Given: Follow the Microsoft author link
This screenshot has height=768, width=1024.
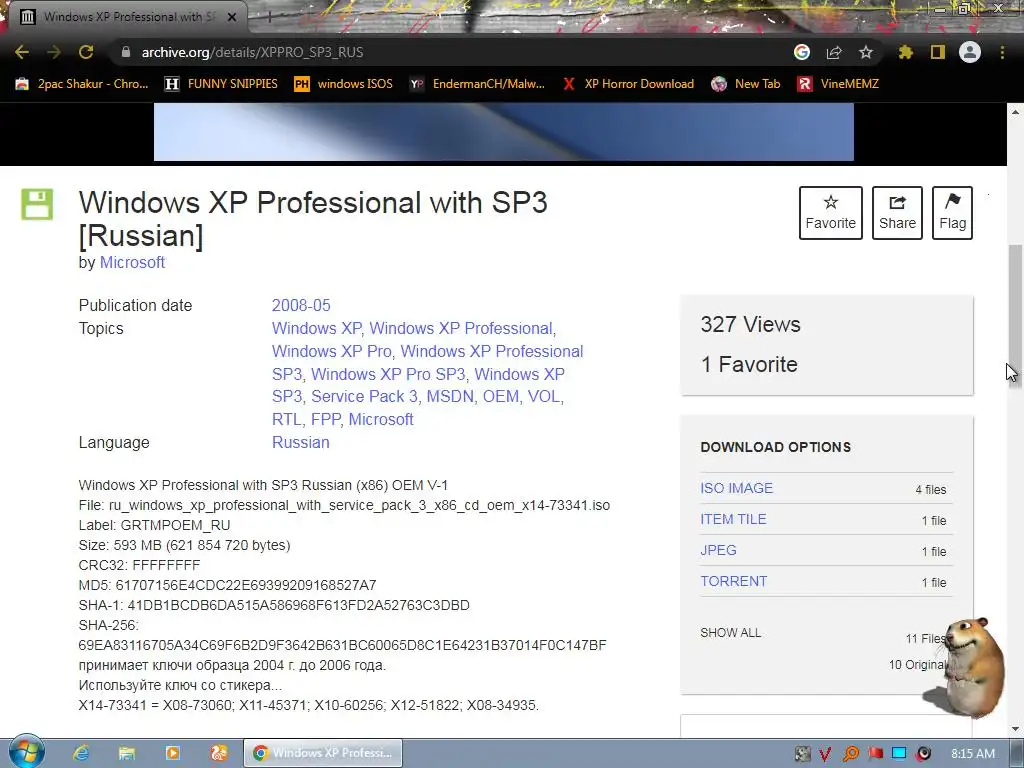Looking at the screenshot, I should (x=132, y=263).
